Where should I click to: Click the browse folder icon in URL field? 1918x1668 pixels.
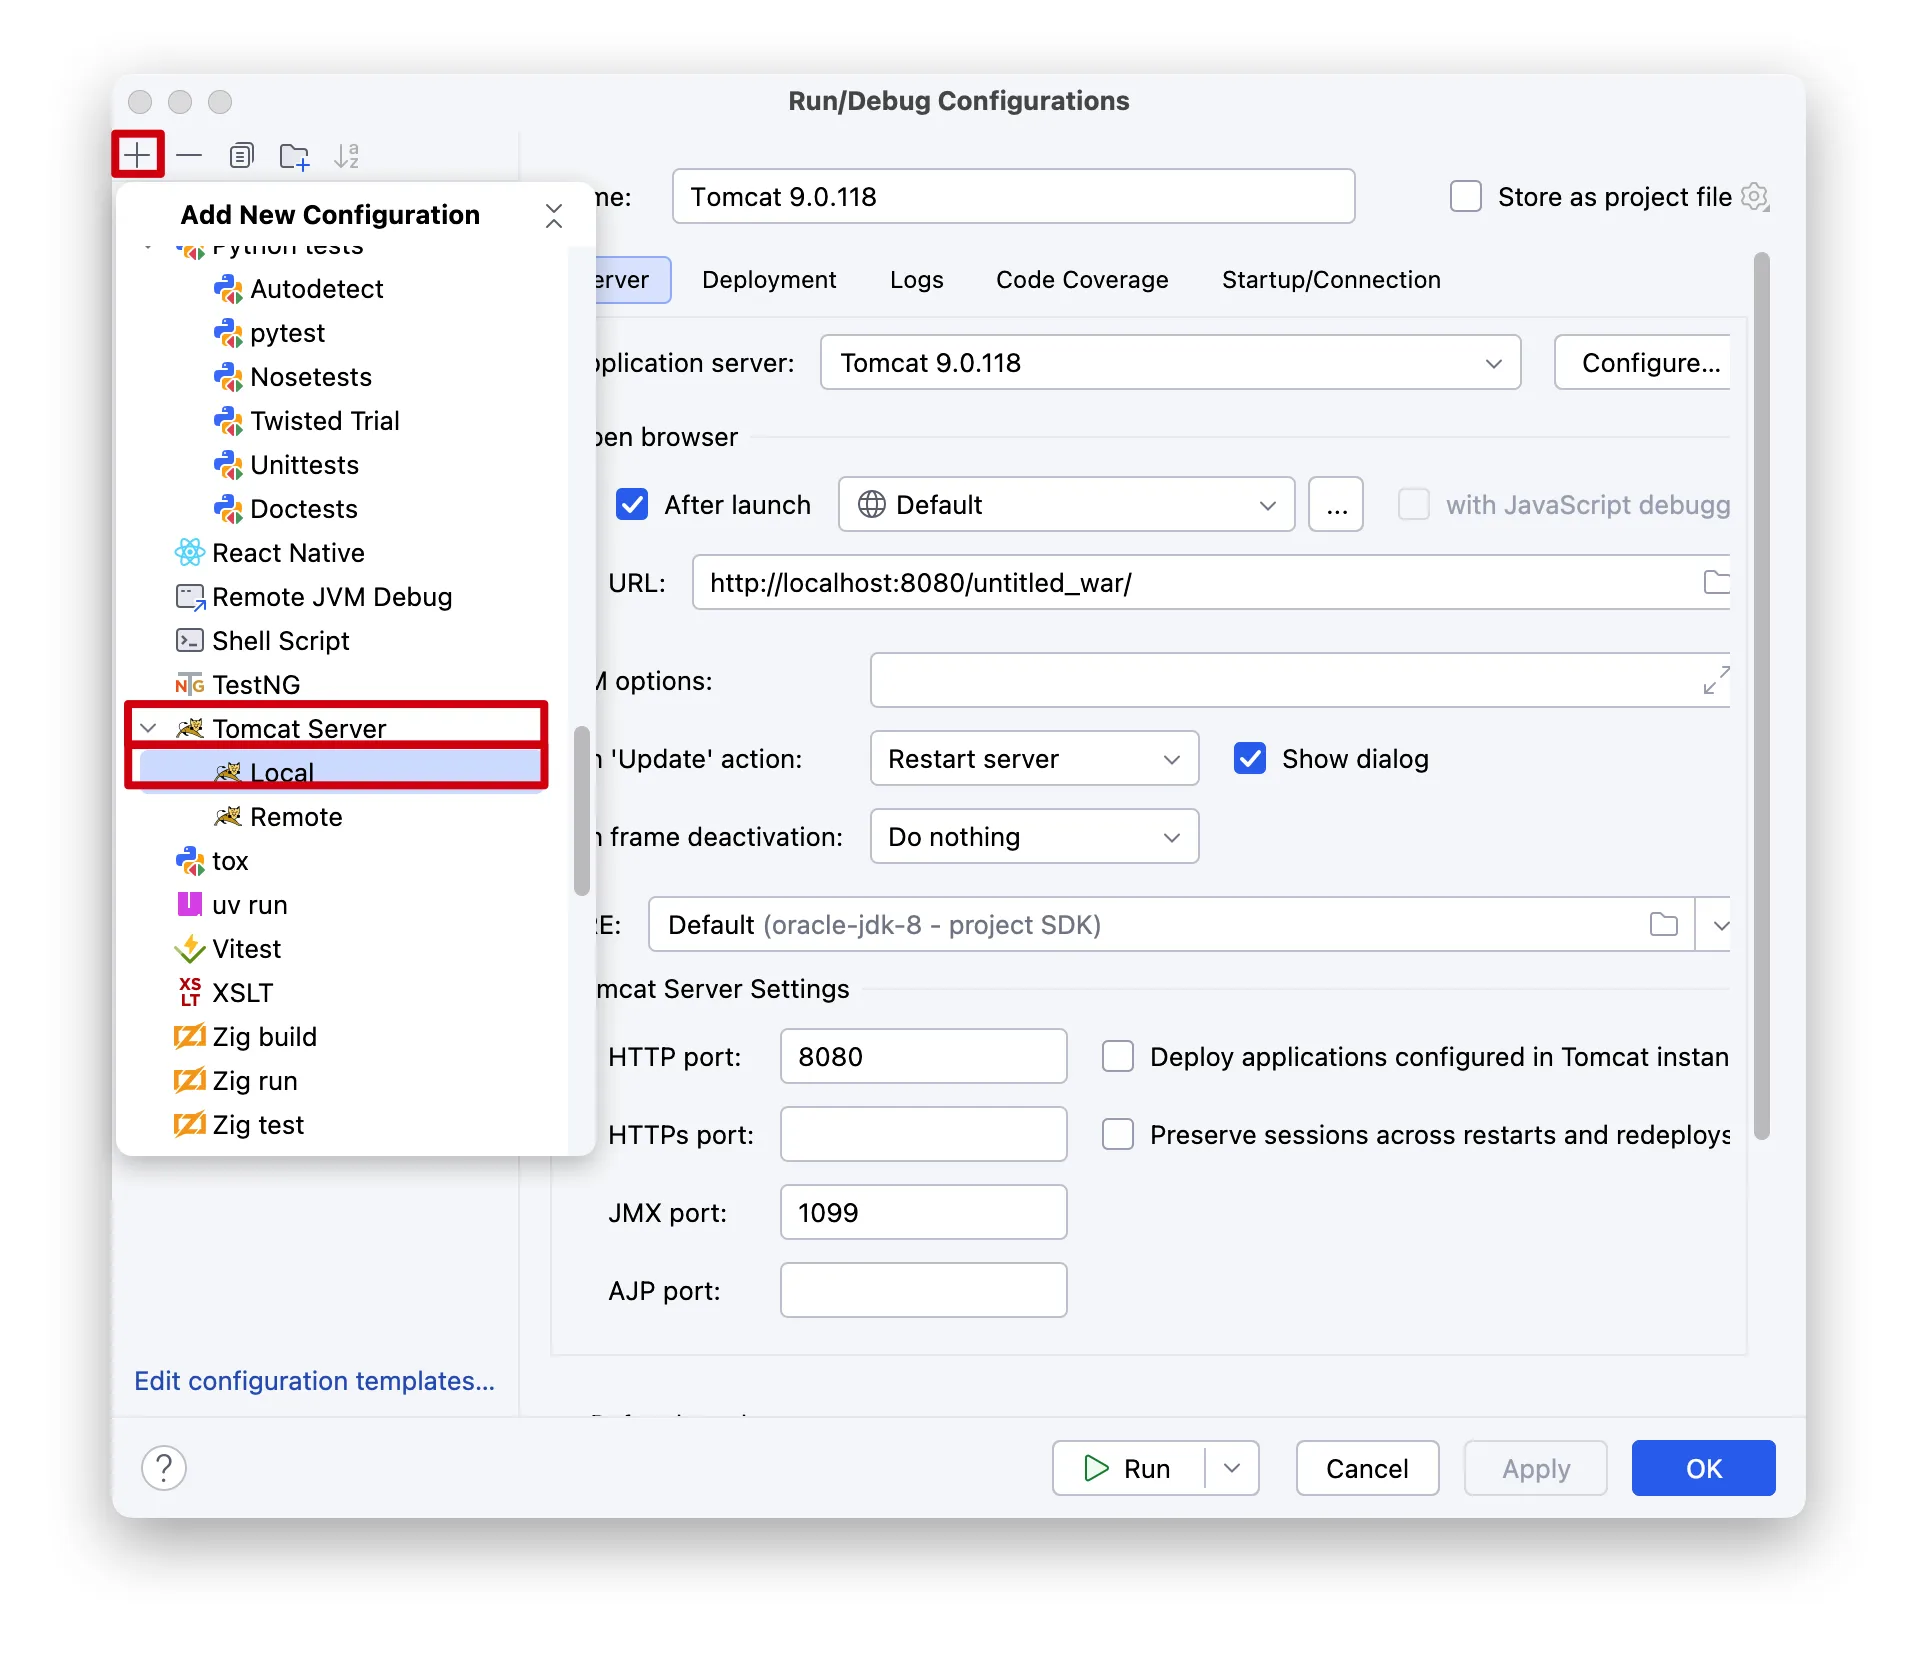pos(1716,582)
